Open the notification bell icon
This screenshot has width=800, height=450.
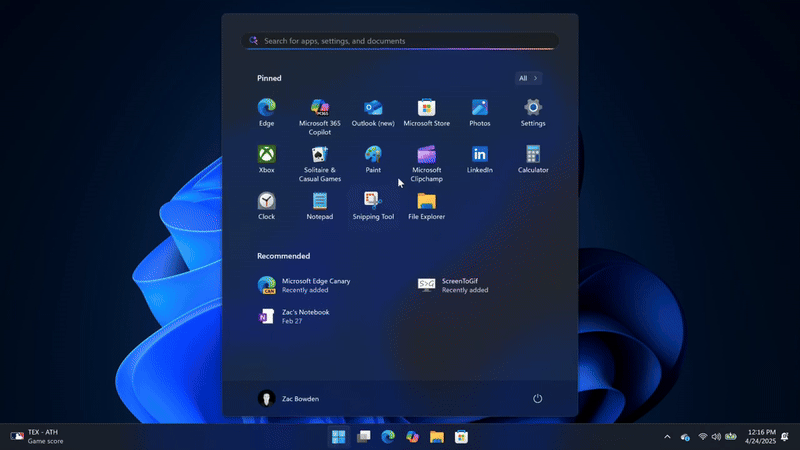pos(785,437)
